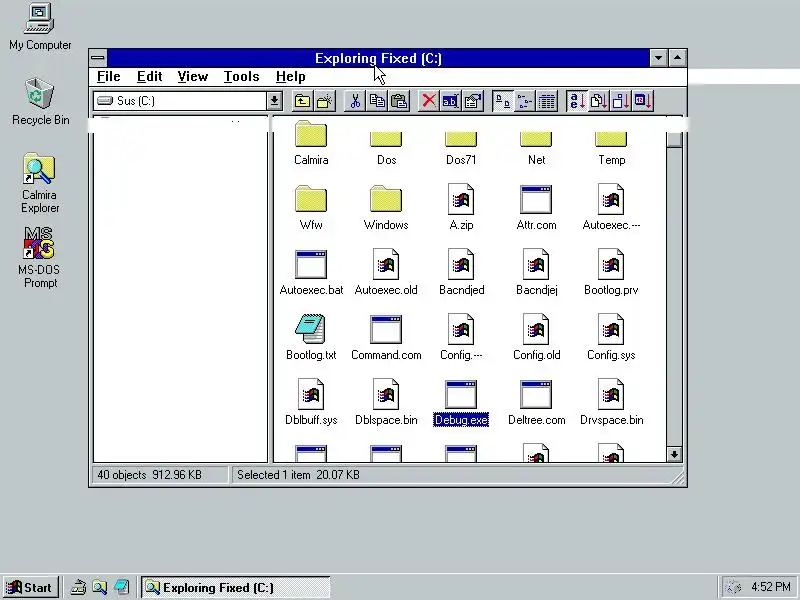This screenshot has height=600, width=800.
Task: Select the Config.sys file
Action: click(x=611, y=338)
